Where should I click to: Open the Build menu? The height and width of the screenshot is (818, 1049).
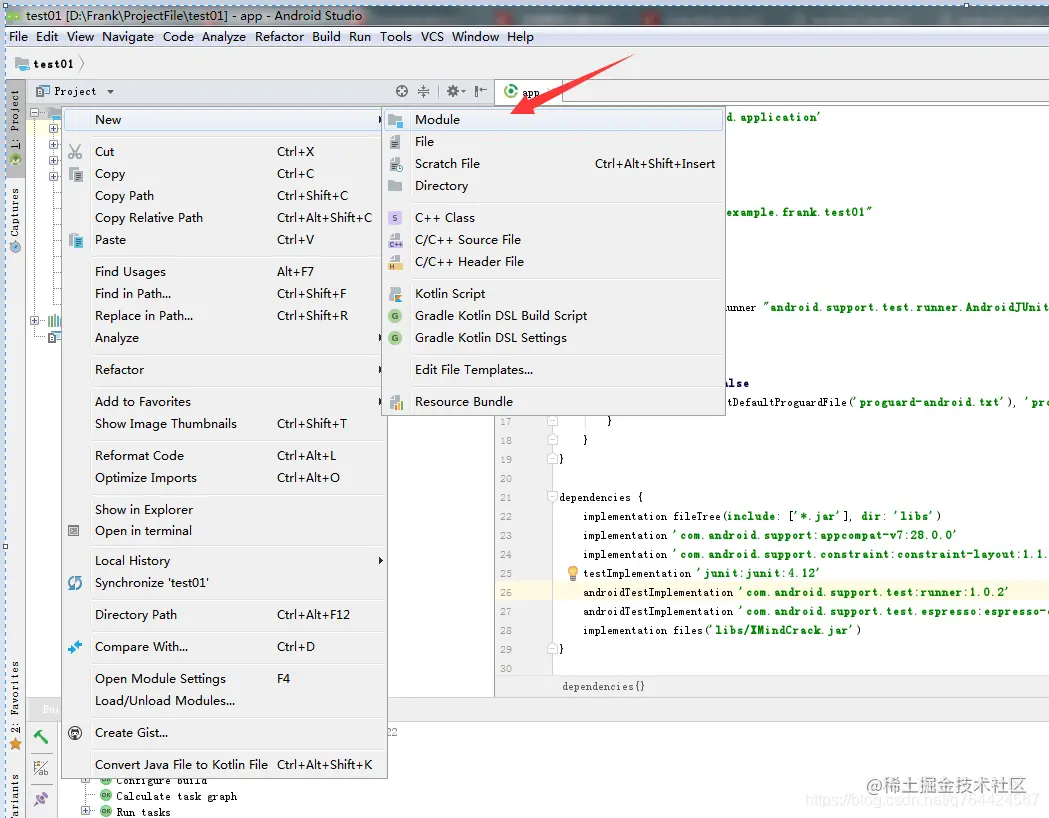pyautogui.click(x=326, y=37)
